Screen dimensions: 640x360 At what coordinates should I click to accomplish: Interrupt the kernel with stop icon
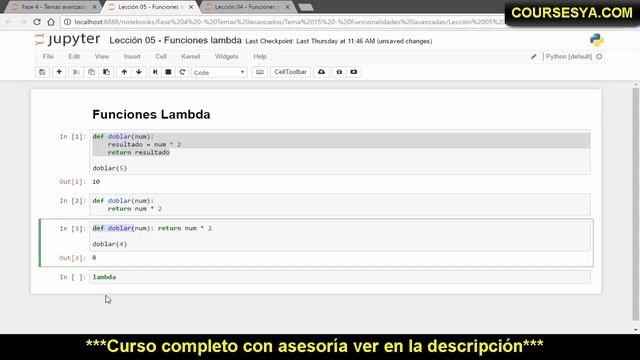(x=168, y=72)
